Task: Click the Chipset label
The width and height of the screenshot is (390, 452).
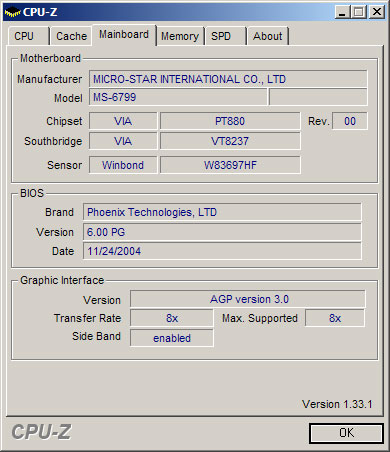Action: [x=64, y=121]
